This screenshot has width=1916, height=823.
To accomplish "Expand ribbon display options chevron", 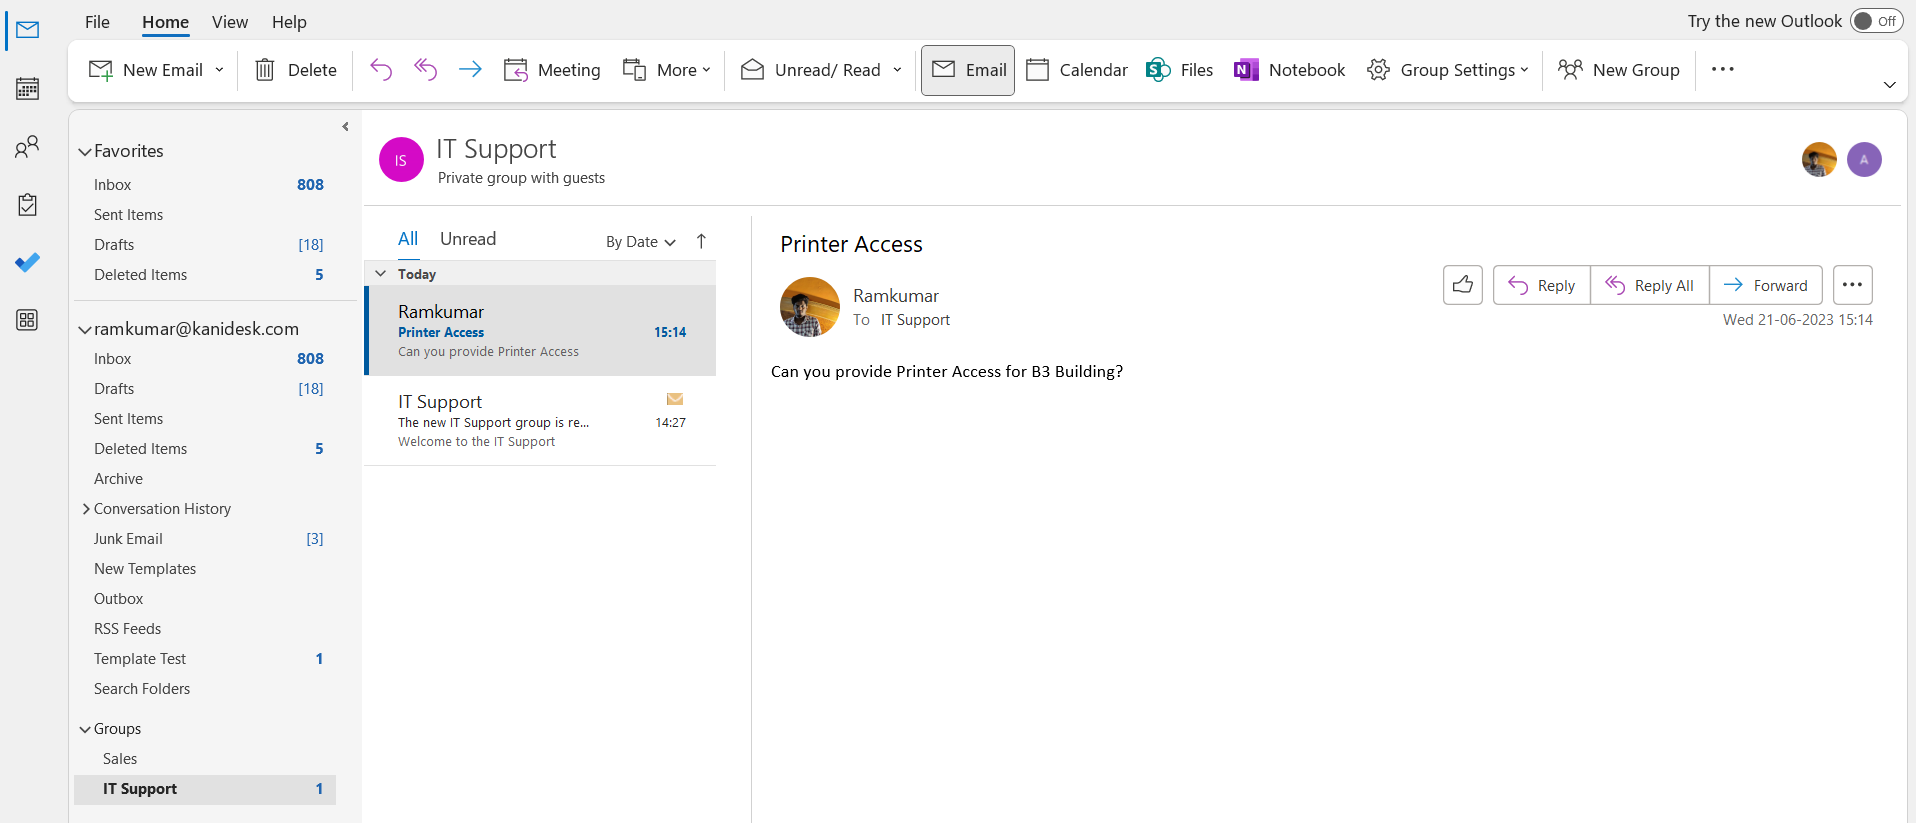I will (1889, 85).
